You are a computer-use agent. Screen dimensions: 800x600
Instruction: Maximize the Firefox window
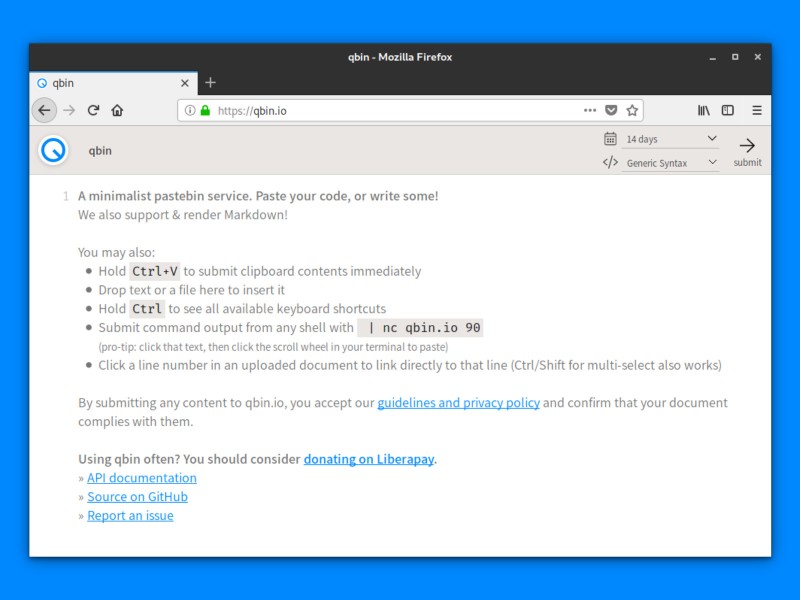pos(735,57)
